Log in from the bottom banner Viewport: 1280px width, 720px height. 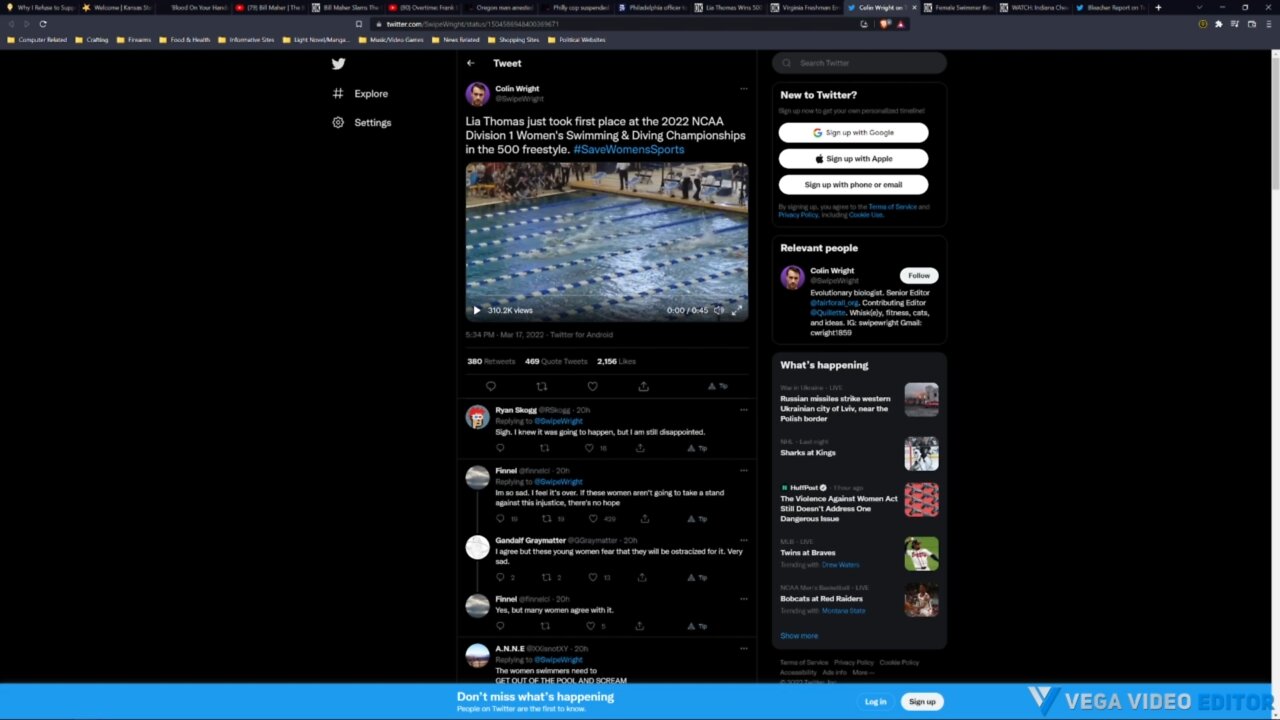pos(876,702)
